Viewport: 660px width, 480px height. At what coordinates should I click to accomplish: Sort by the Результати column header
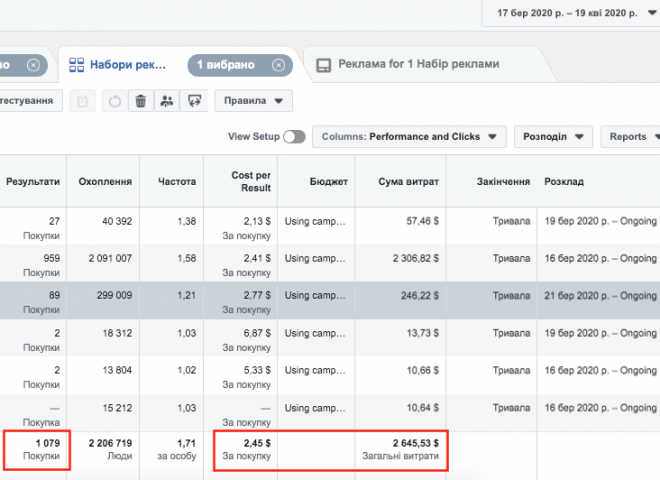pyautogui.click(x=33, y=181)
